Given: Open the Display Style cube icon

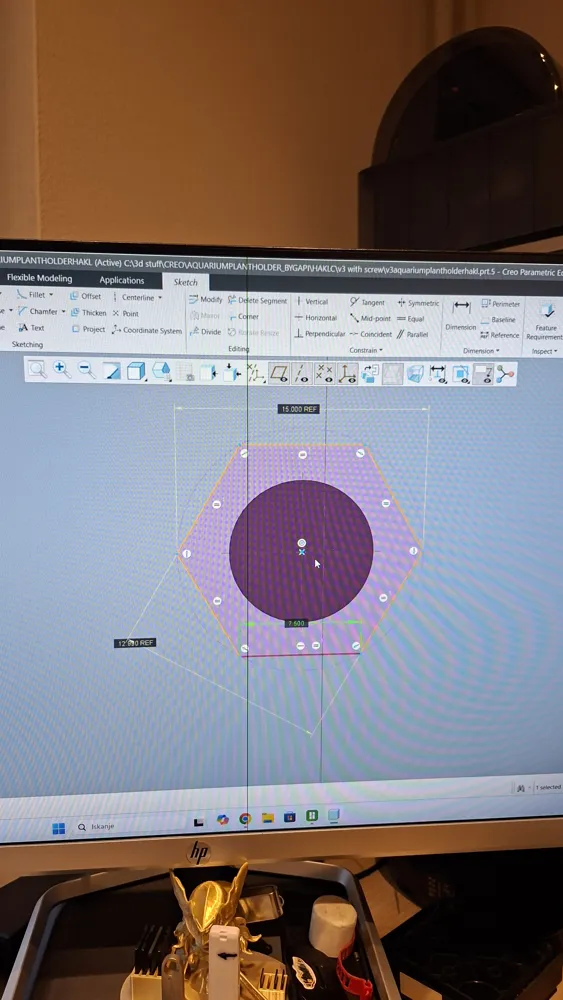Looking at the screenshot, I should click(x=136, y=370).
